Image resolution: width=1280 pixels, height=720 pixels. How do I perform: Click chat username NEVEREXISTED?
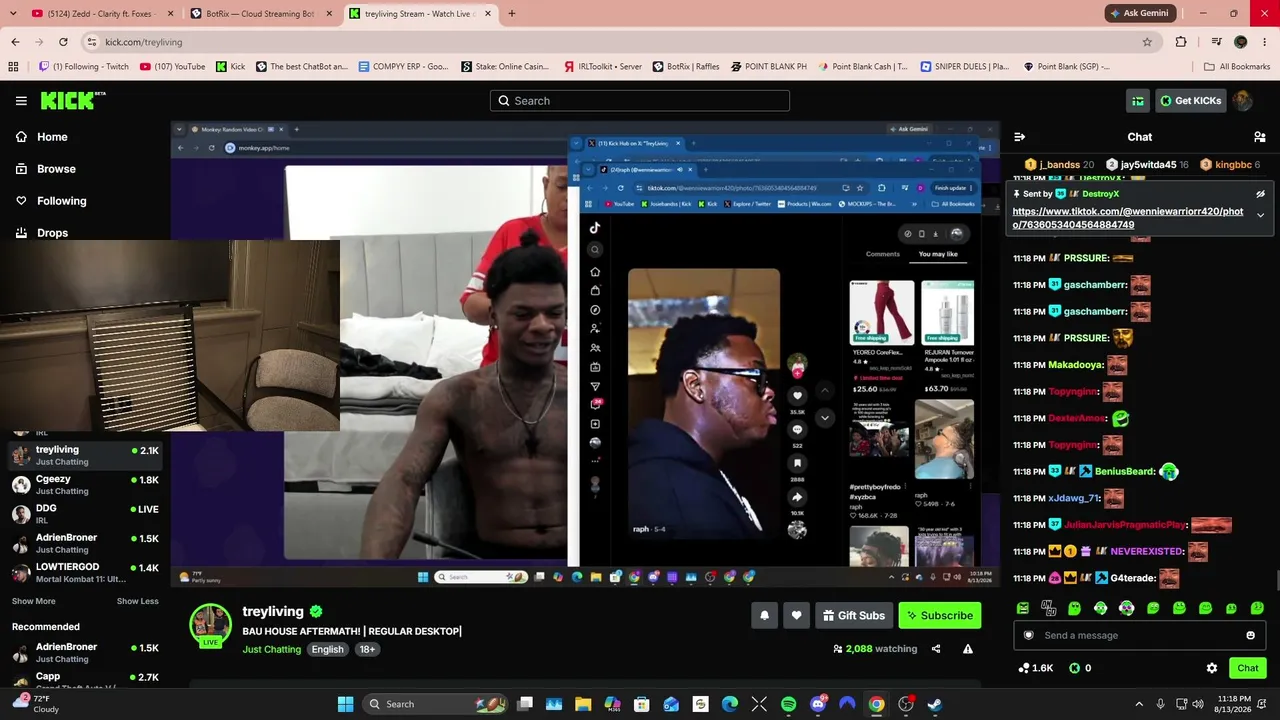pyautogui.click(x=1147, y=551)
